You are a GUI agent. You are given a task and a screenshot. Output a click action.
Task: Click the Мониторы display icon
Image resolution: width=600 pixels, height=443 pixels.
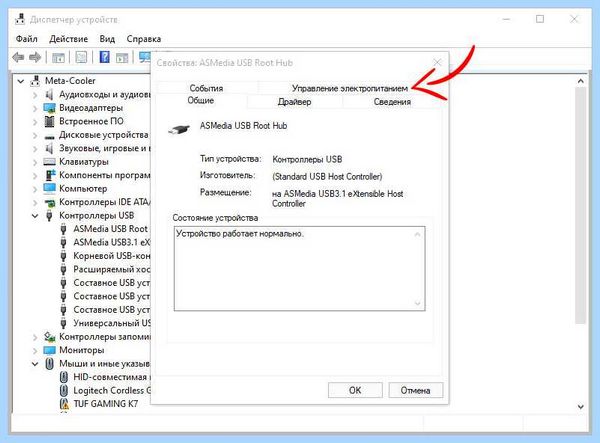(x=49, y=350)
